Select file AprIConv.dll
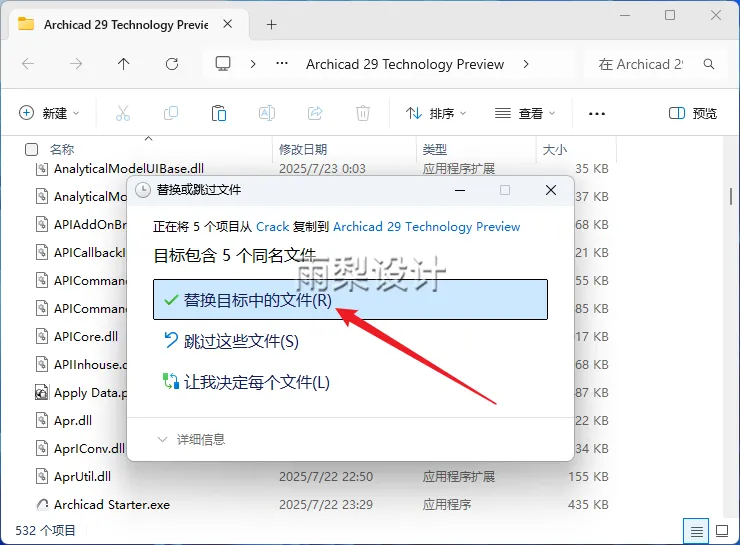Screen dimensions: 740x545 [x=89, y=448]
